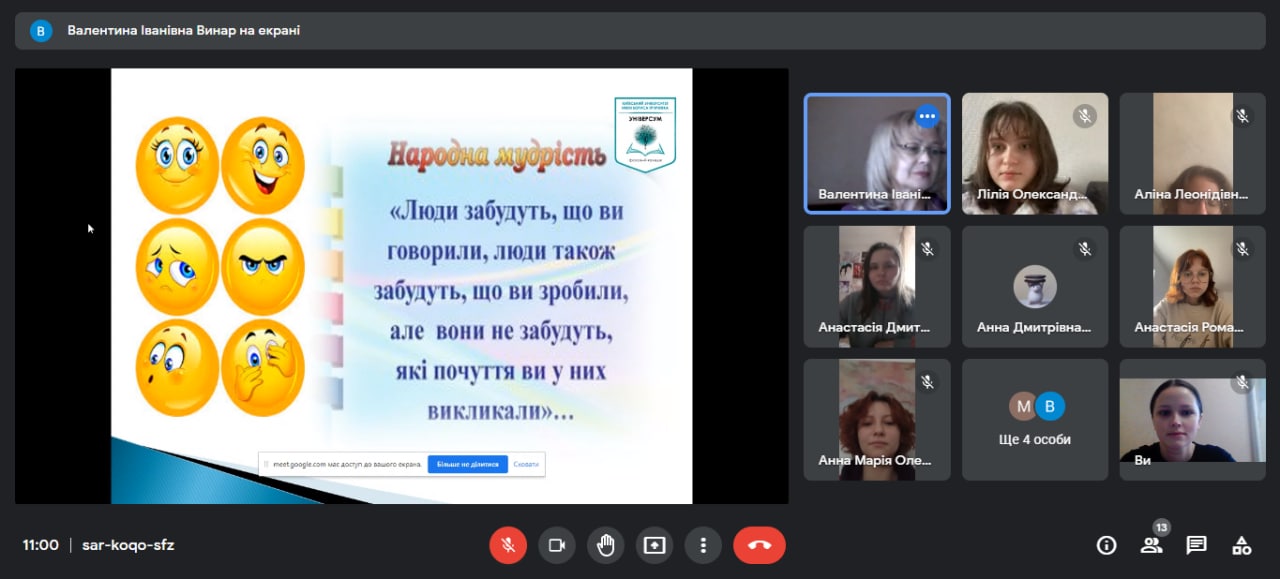The image size is (1280, 579).
Task: Click options dots on Валентина Івані tile
Action: pos(927,116)
